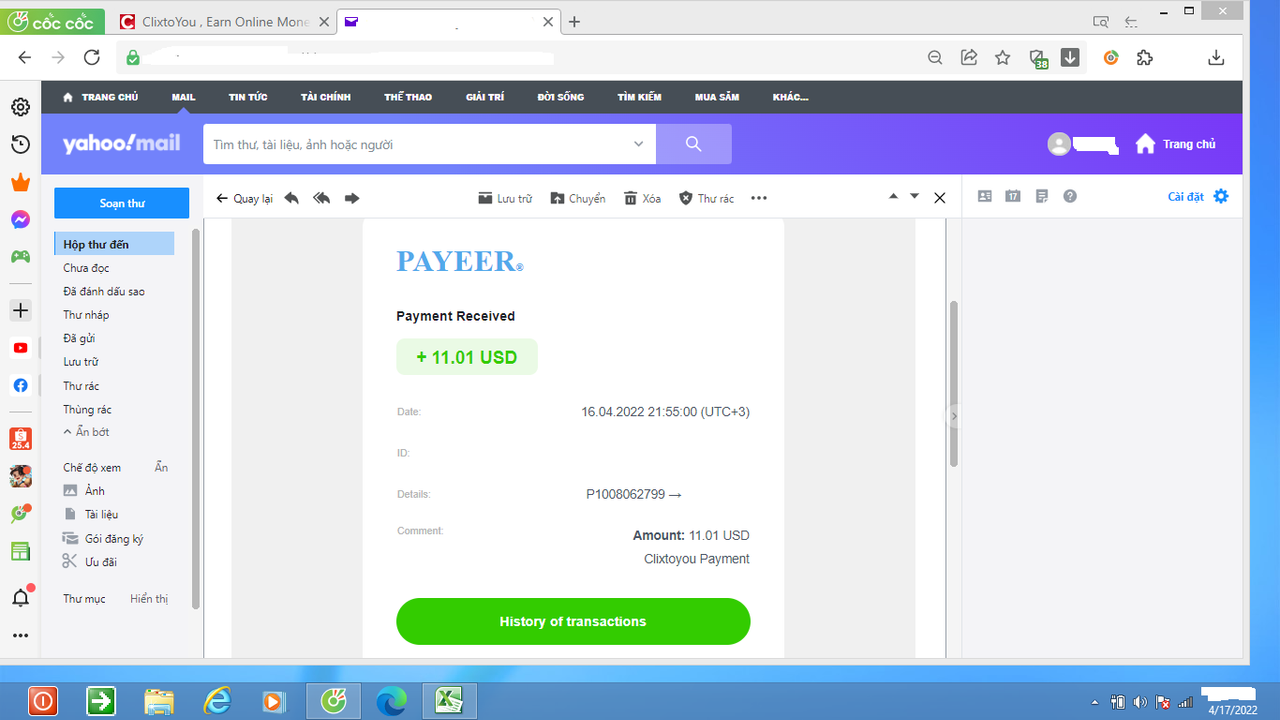
Task: Collapse folder list with Ẩn bớt
Action: click(86, 432)
